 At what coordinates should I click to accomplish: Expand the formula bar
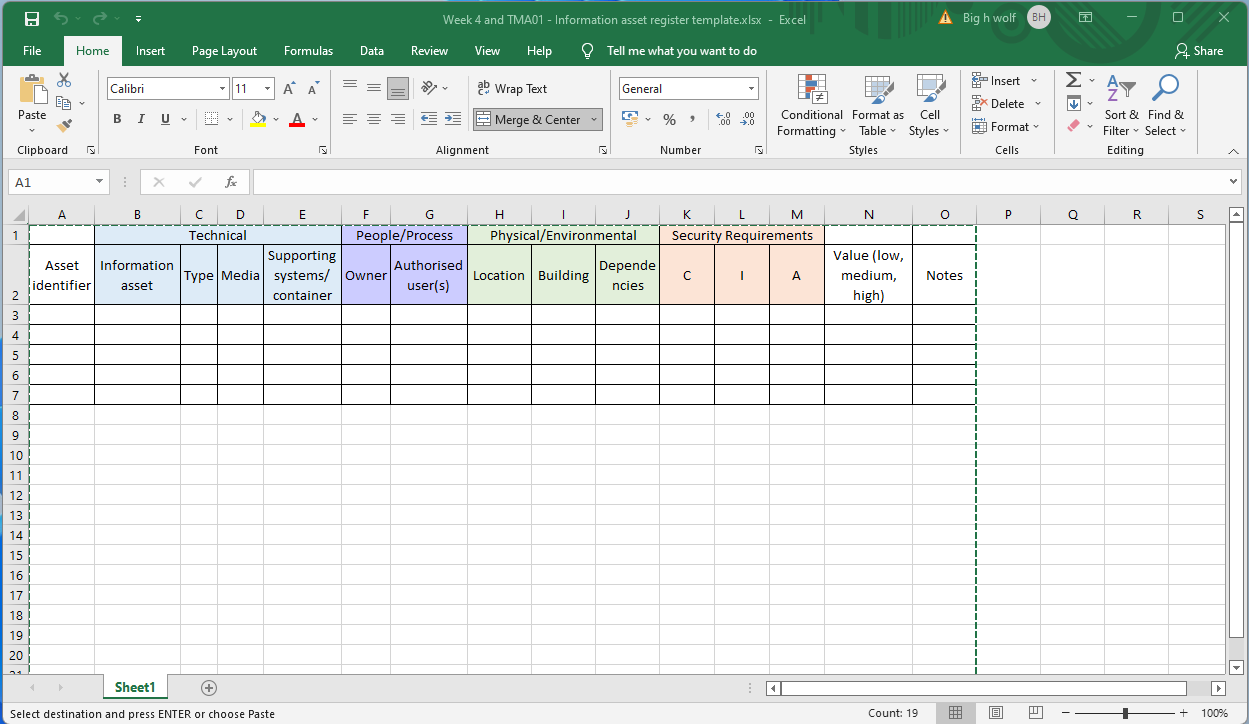click(1233, 182)
